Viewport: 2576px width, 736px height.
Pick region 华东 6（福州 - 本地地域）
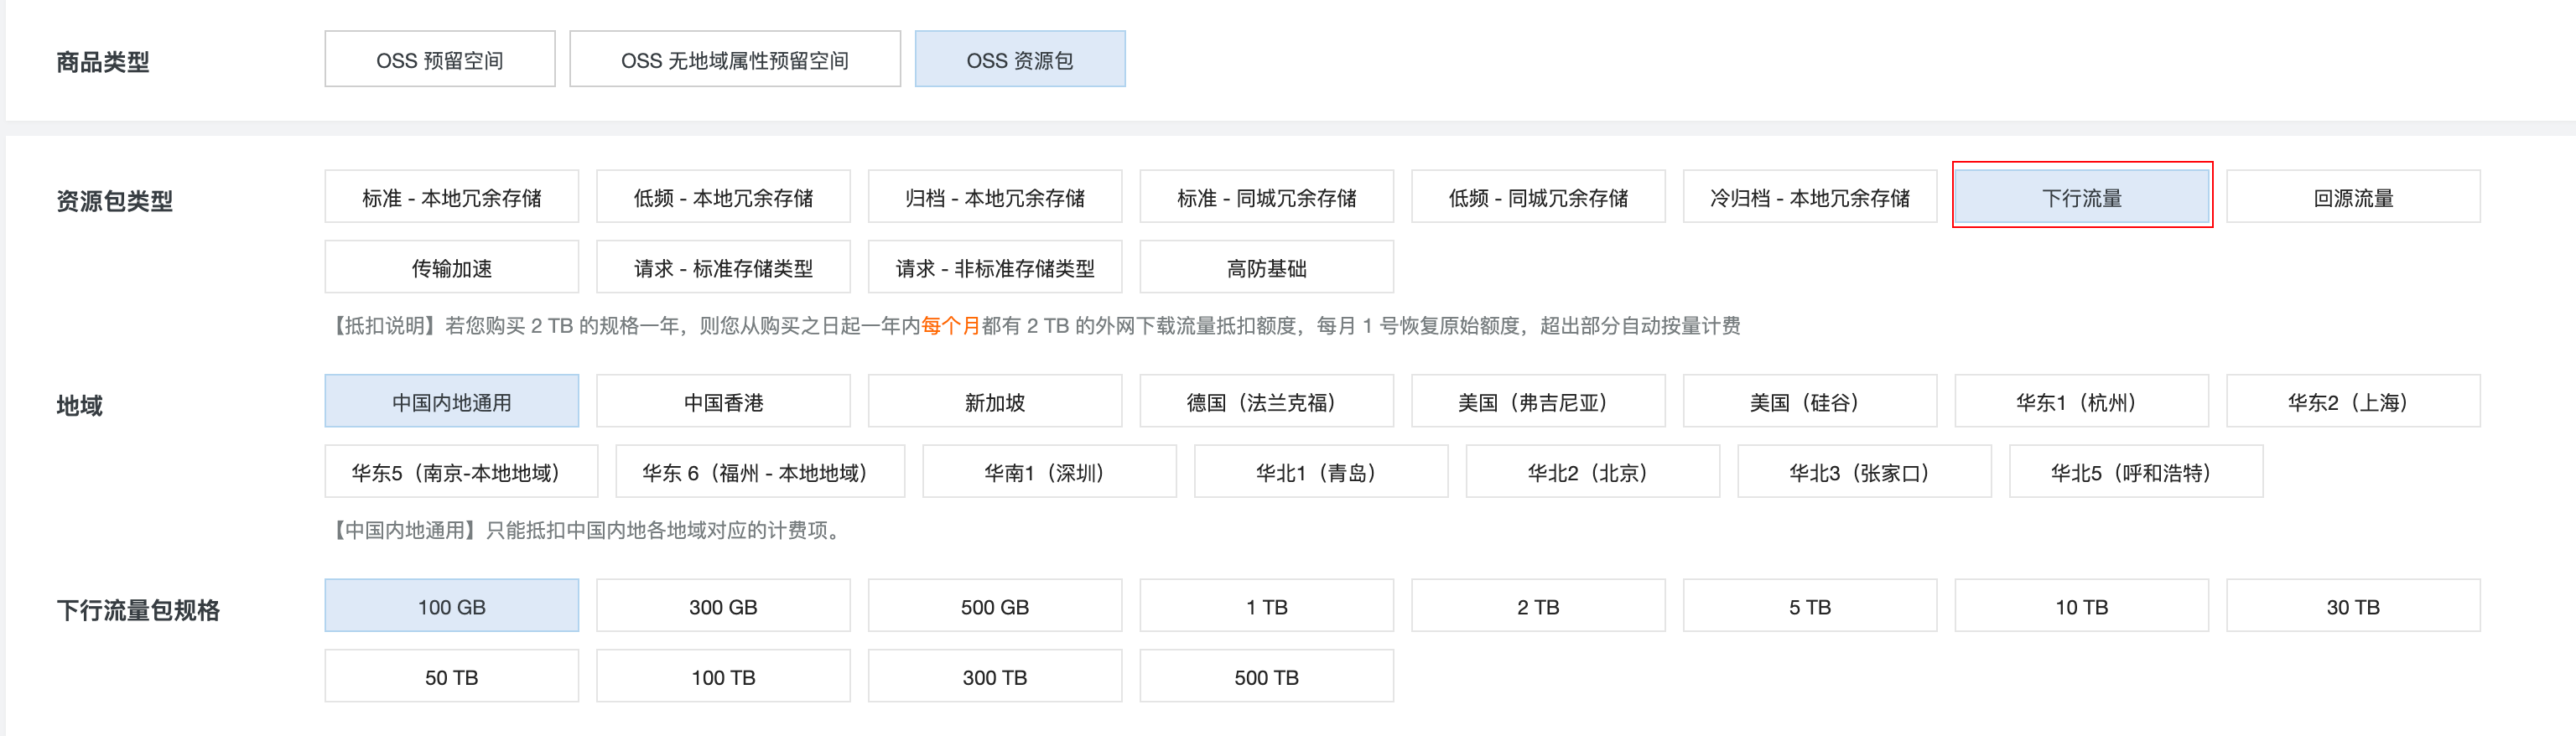point(760,471)
